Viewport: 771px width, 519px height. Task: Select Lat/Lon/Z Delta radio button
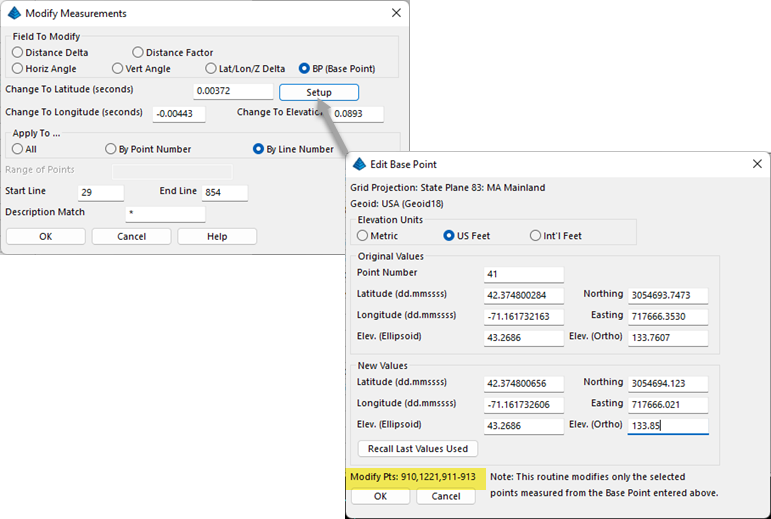pyautogui.click(x=211, y=69)
